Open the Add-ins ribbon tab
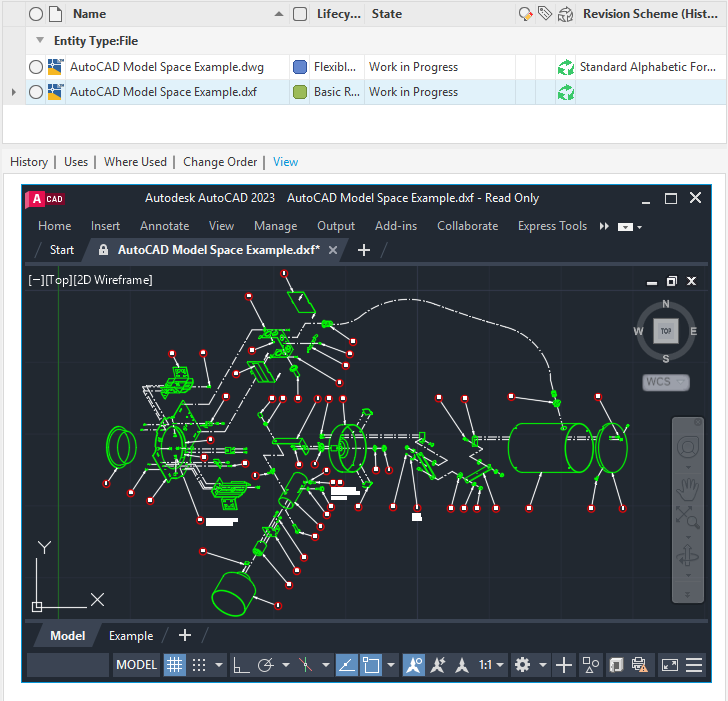The image size is (728, 701). 396,226
